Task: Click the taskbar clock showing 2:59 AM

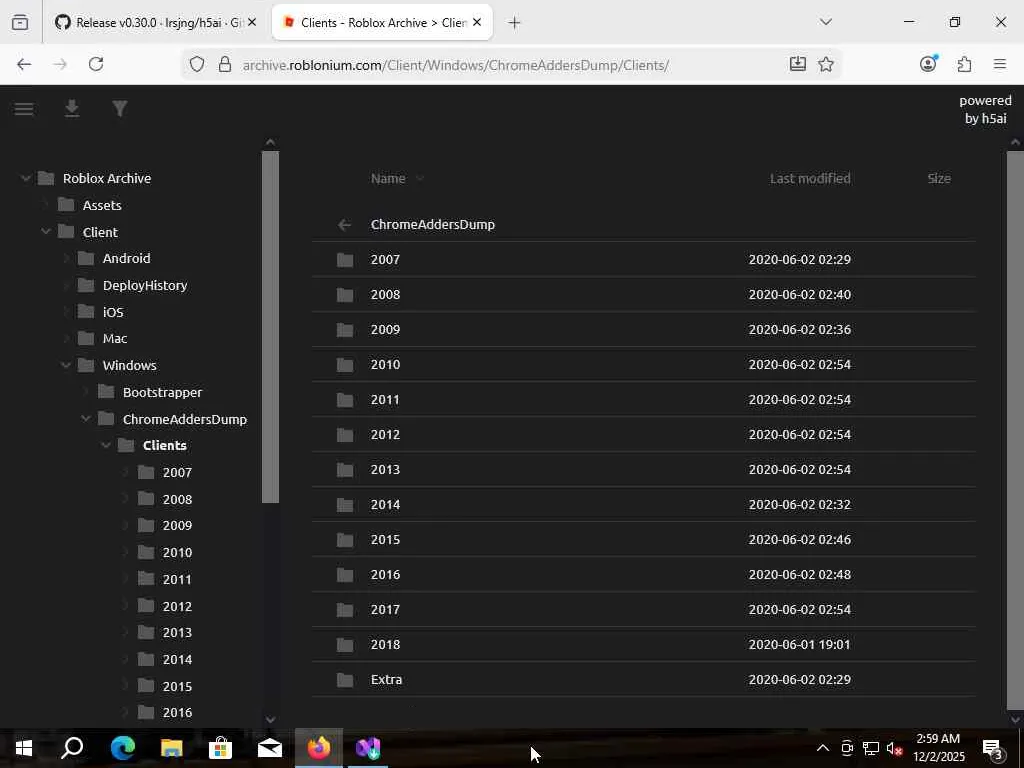Action: [938, 748]
